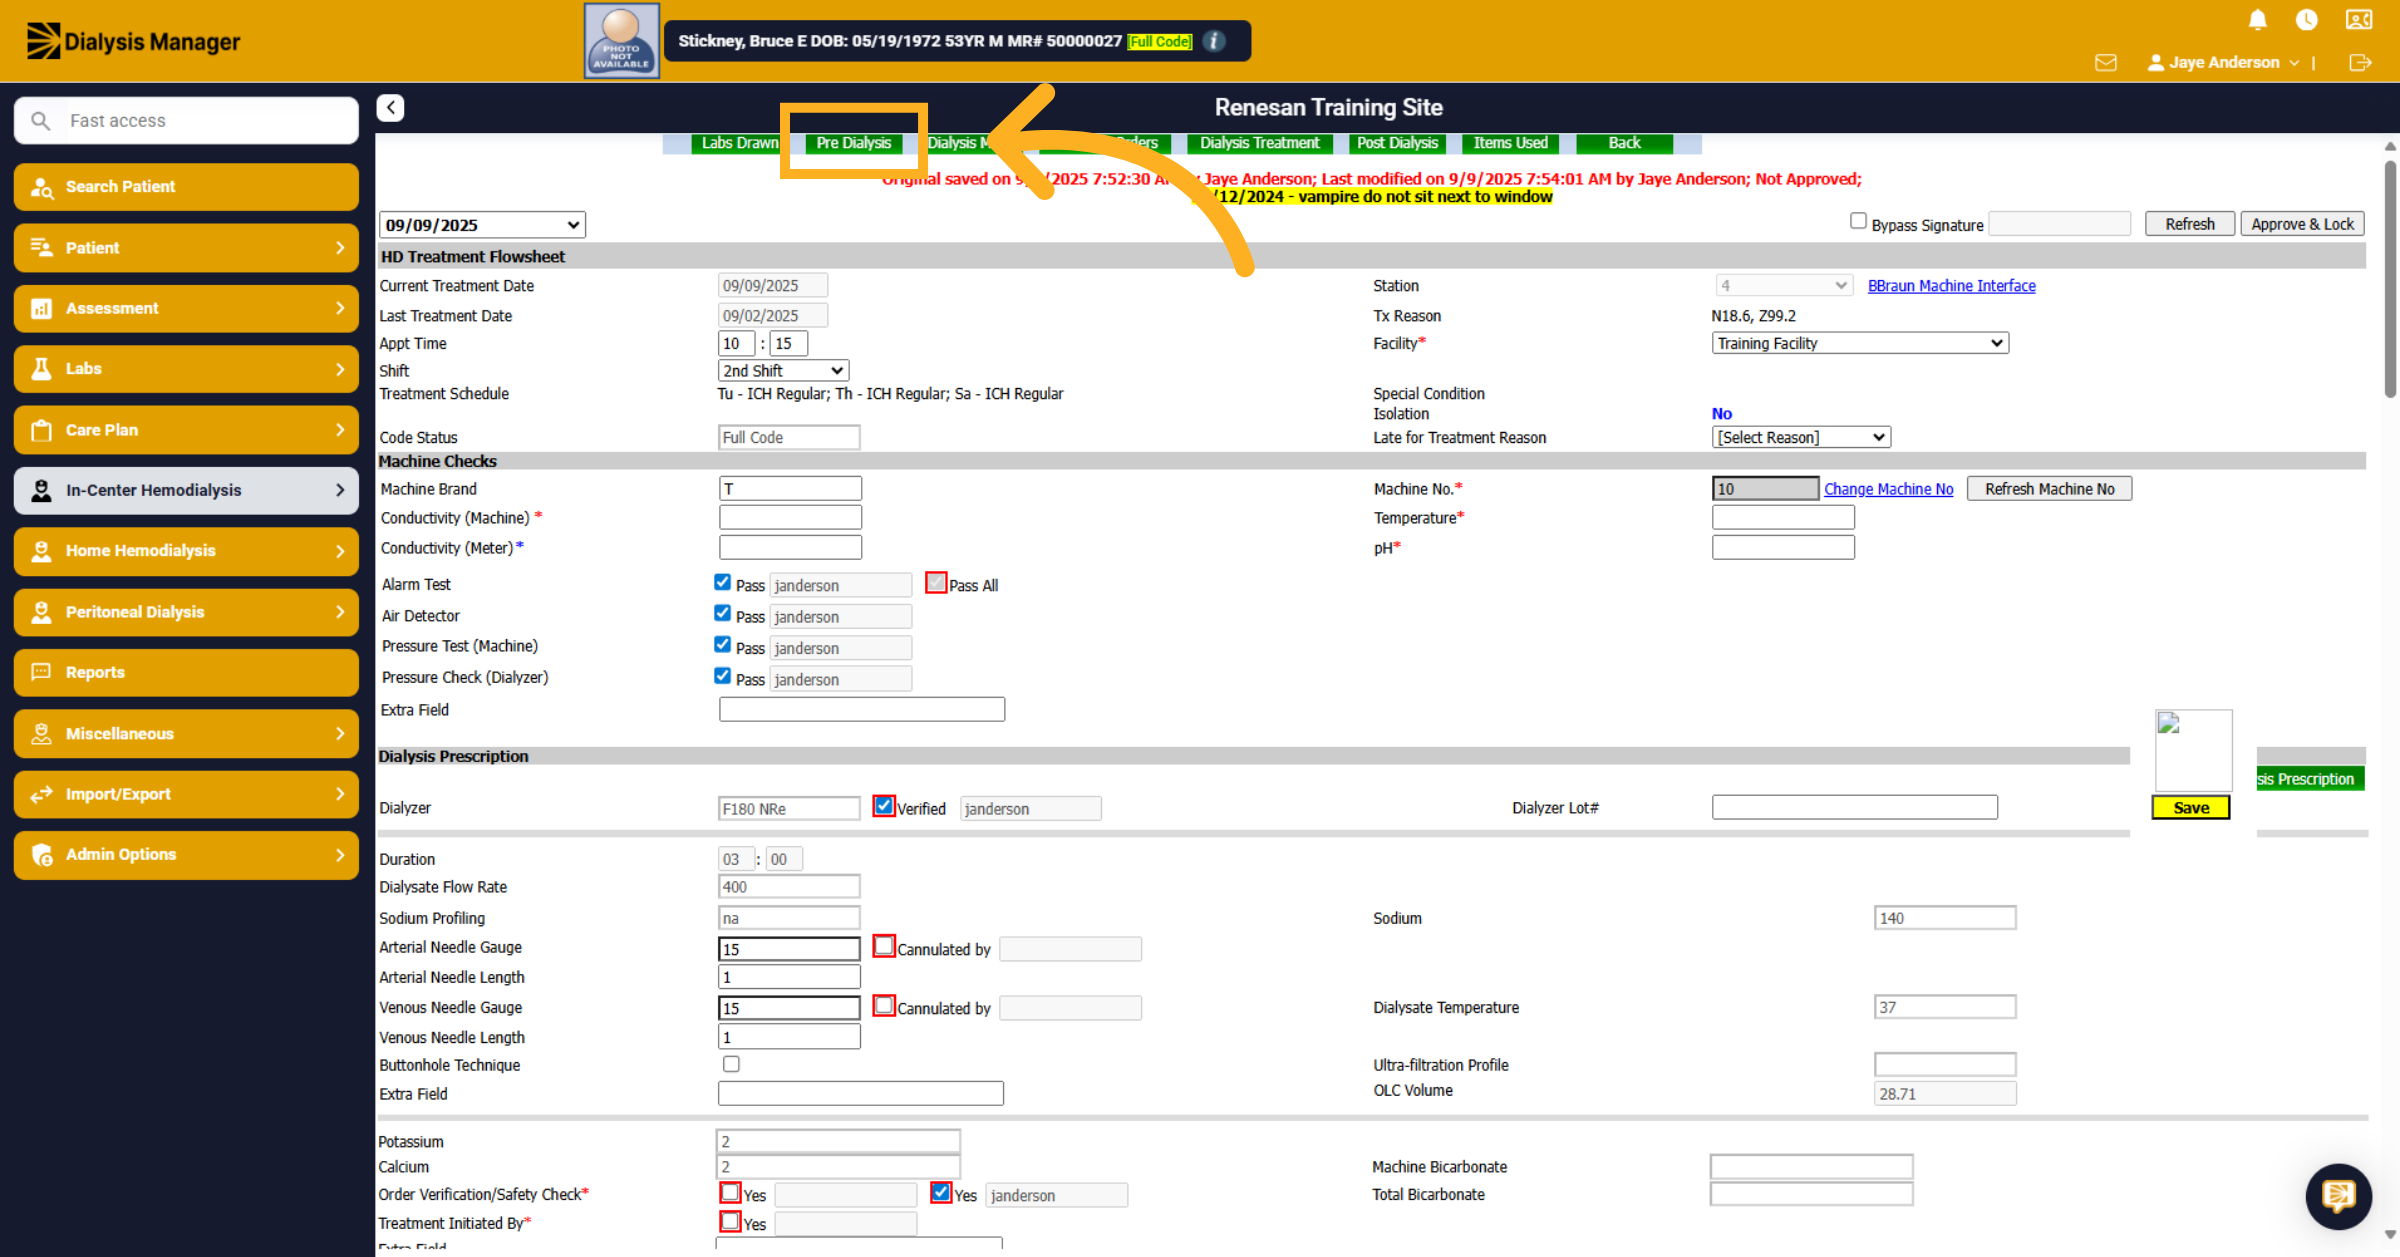
Task: Open the Items Used tab
Action: (x=1510, y=143)
